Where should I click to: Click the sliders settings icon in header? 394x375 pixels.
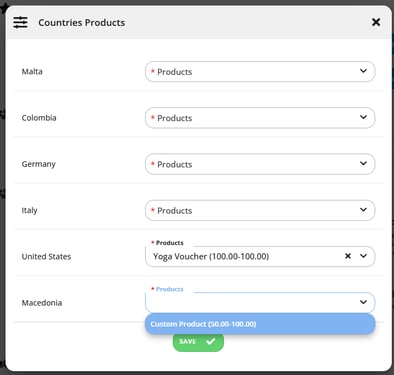20,22
